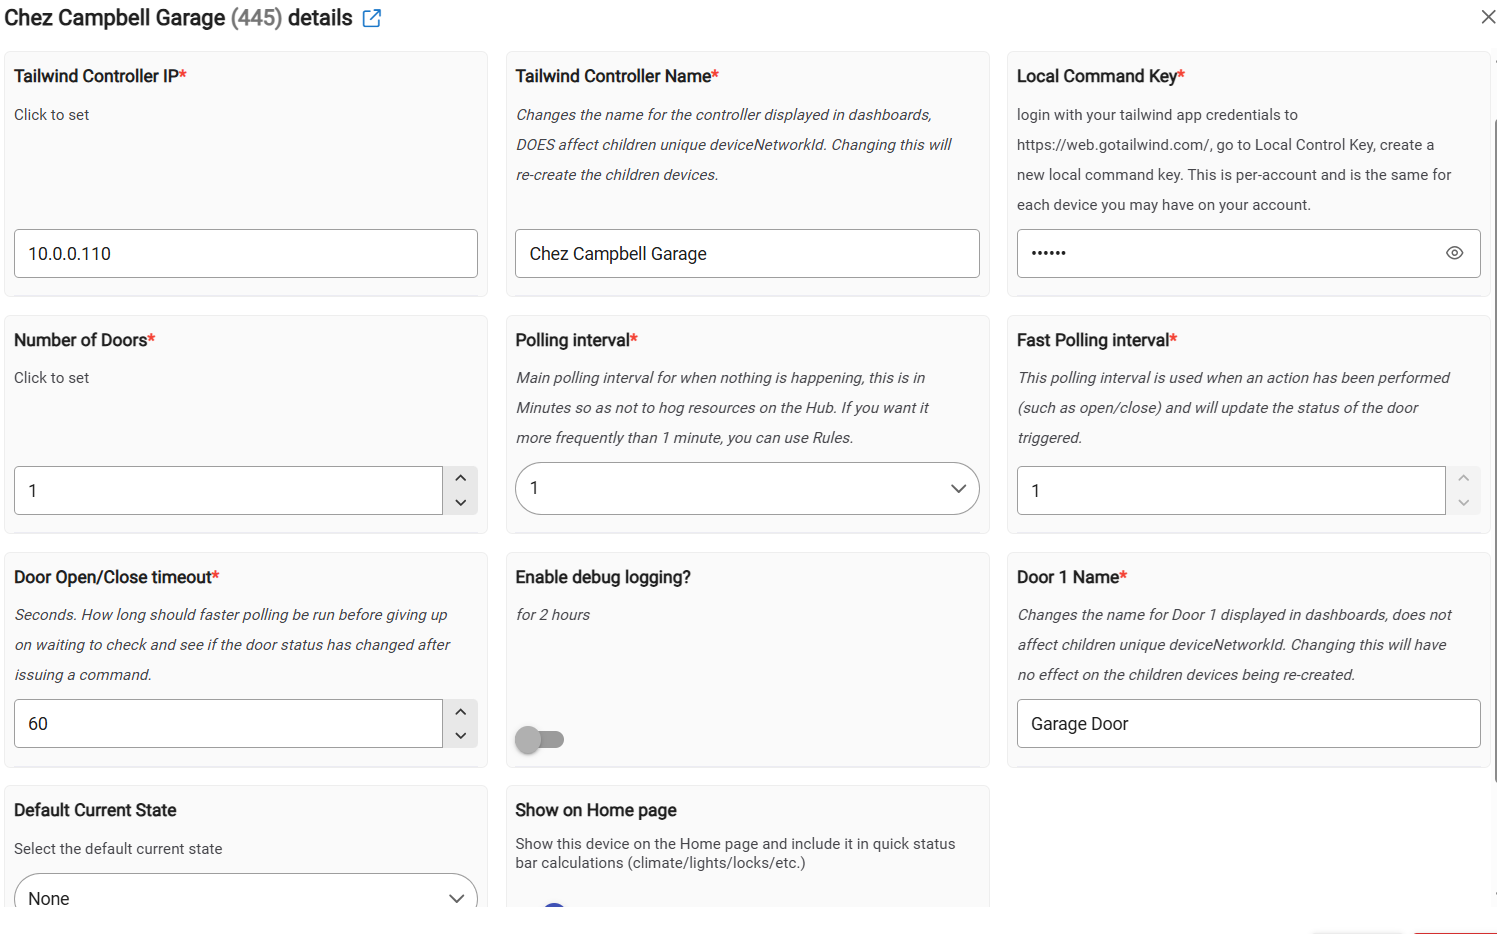Screen dimensions: 1497x934
Task: Click the dialog vertical scrollbar
Action: 1495,450
